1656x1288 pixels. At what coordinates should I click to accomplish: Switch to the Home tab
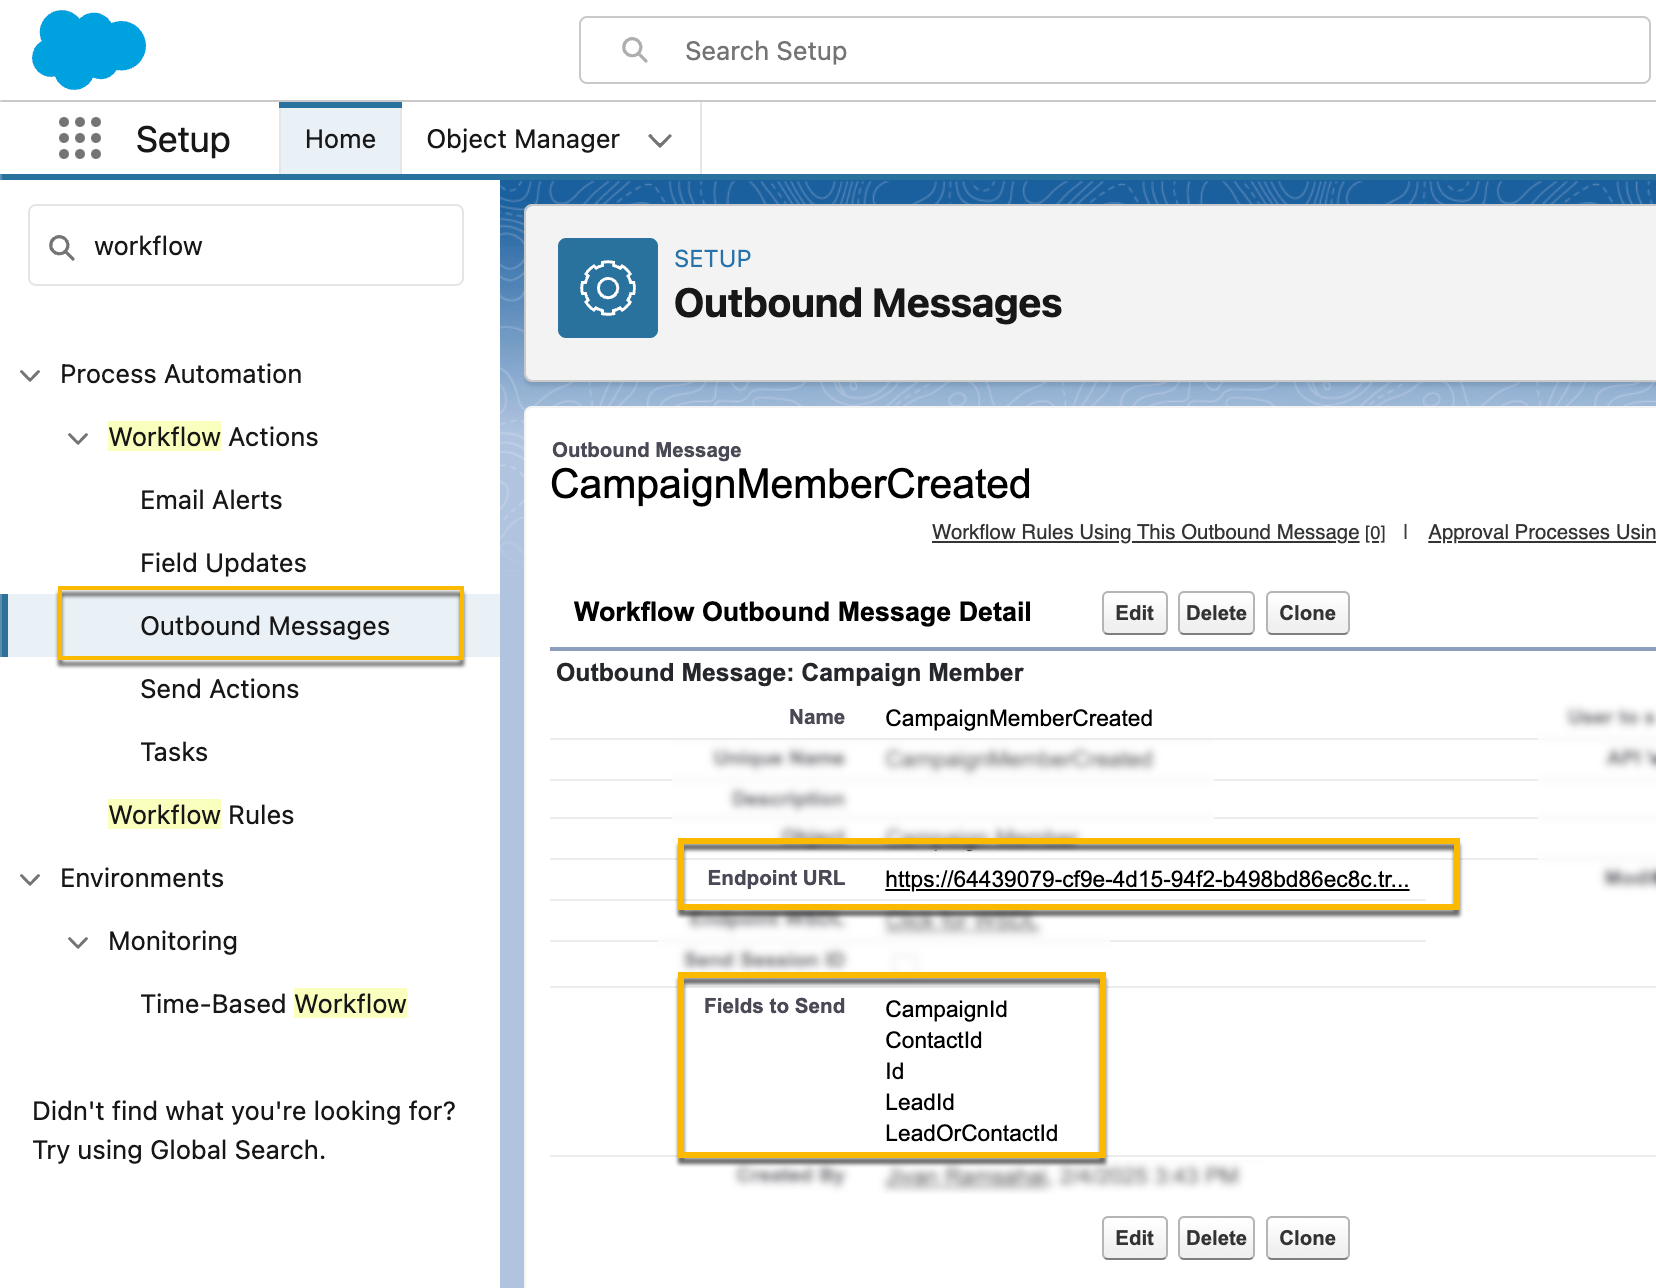[340, 139]
